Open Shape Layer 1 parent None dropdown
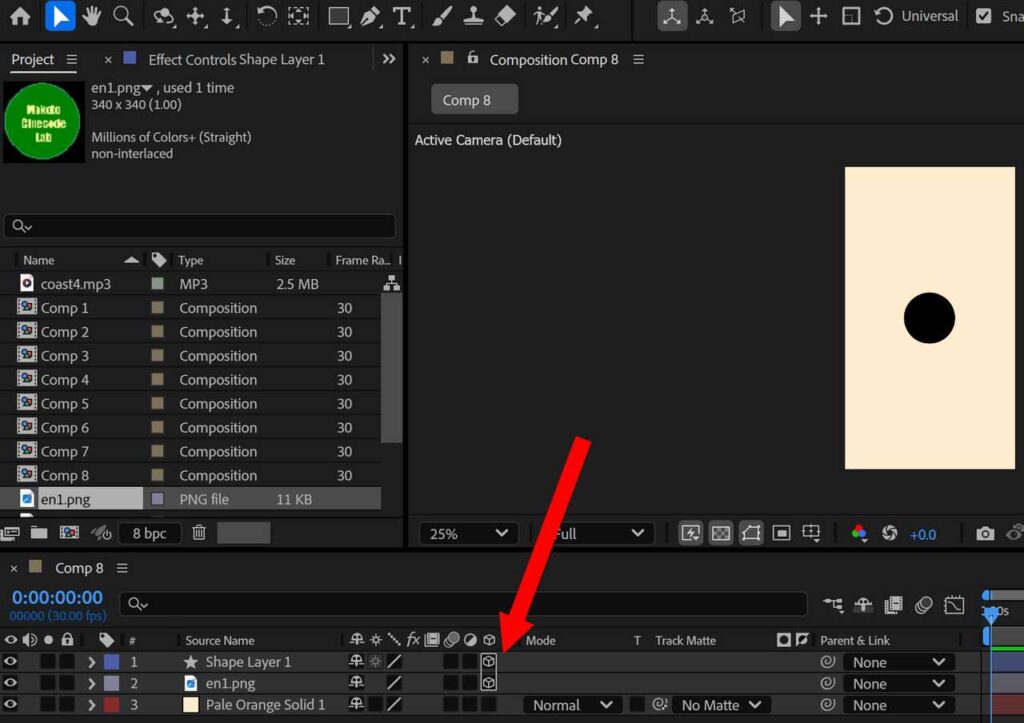The height and width of the screenshot is (723, 1024). click(x=899, y=662)
